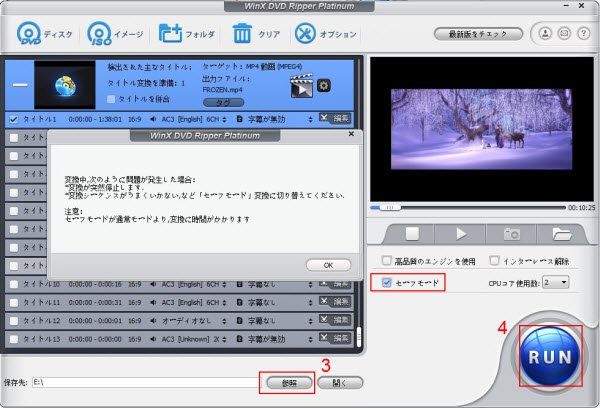Click the Frozen video preview frame

tap(481, 129)
